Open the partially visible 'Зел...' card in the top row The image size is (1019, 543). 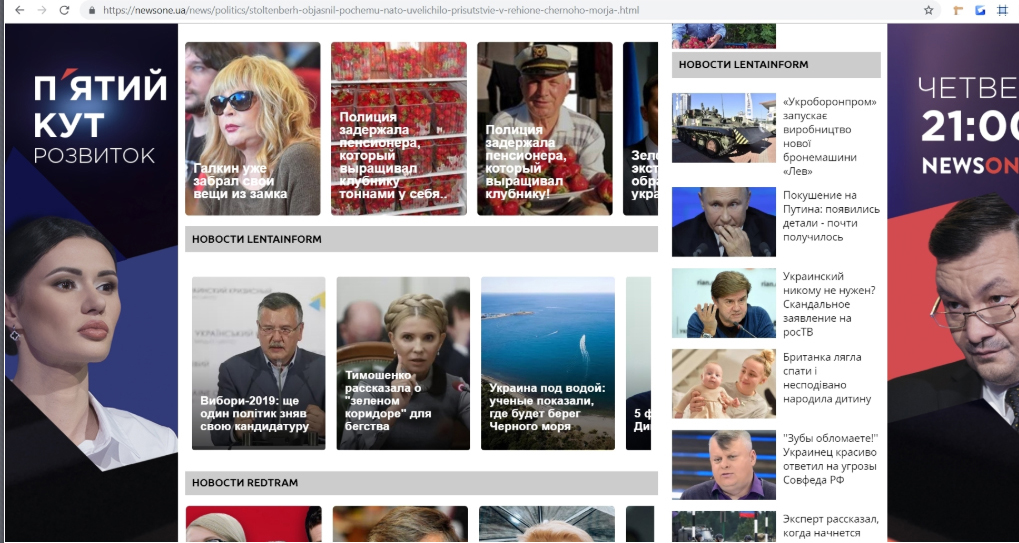tap(641, 129)
